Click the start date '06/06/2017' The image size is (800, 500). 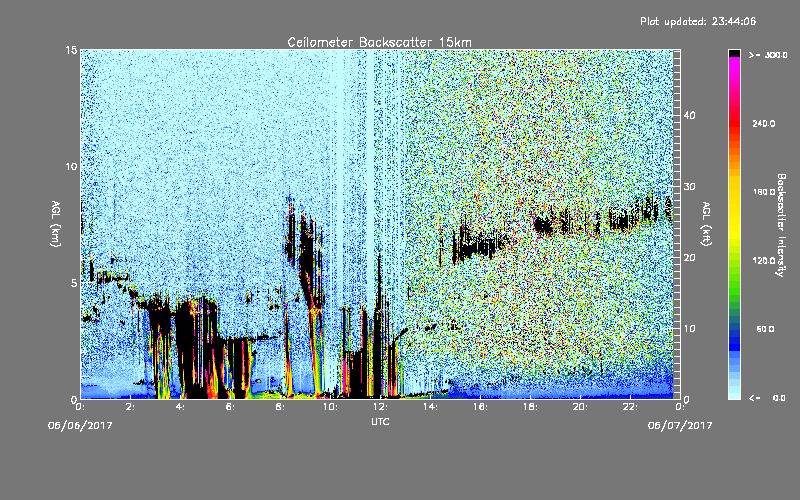80,425
